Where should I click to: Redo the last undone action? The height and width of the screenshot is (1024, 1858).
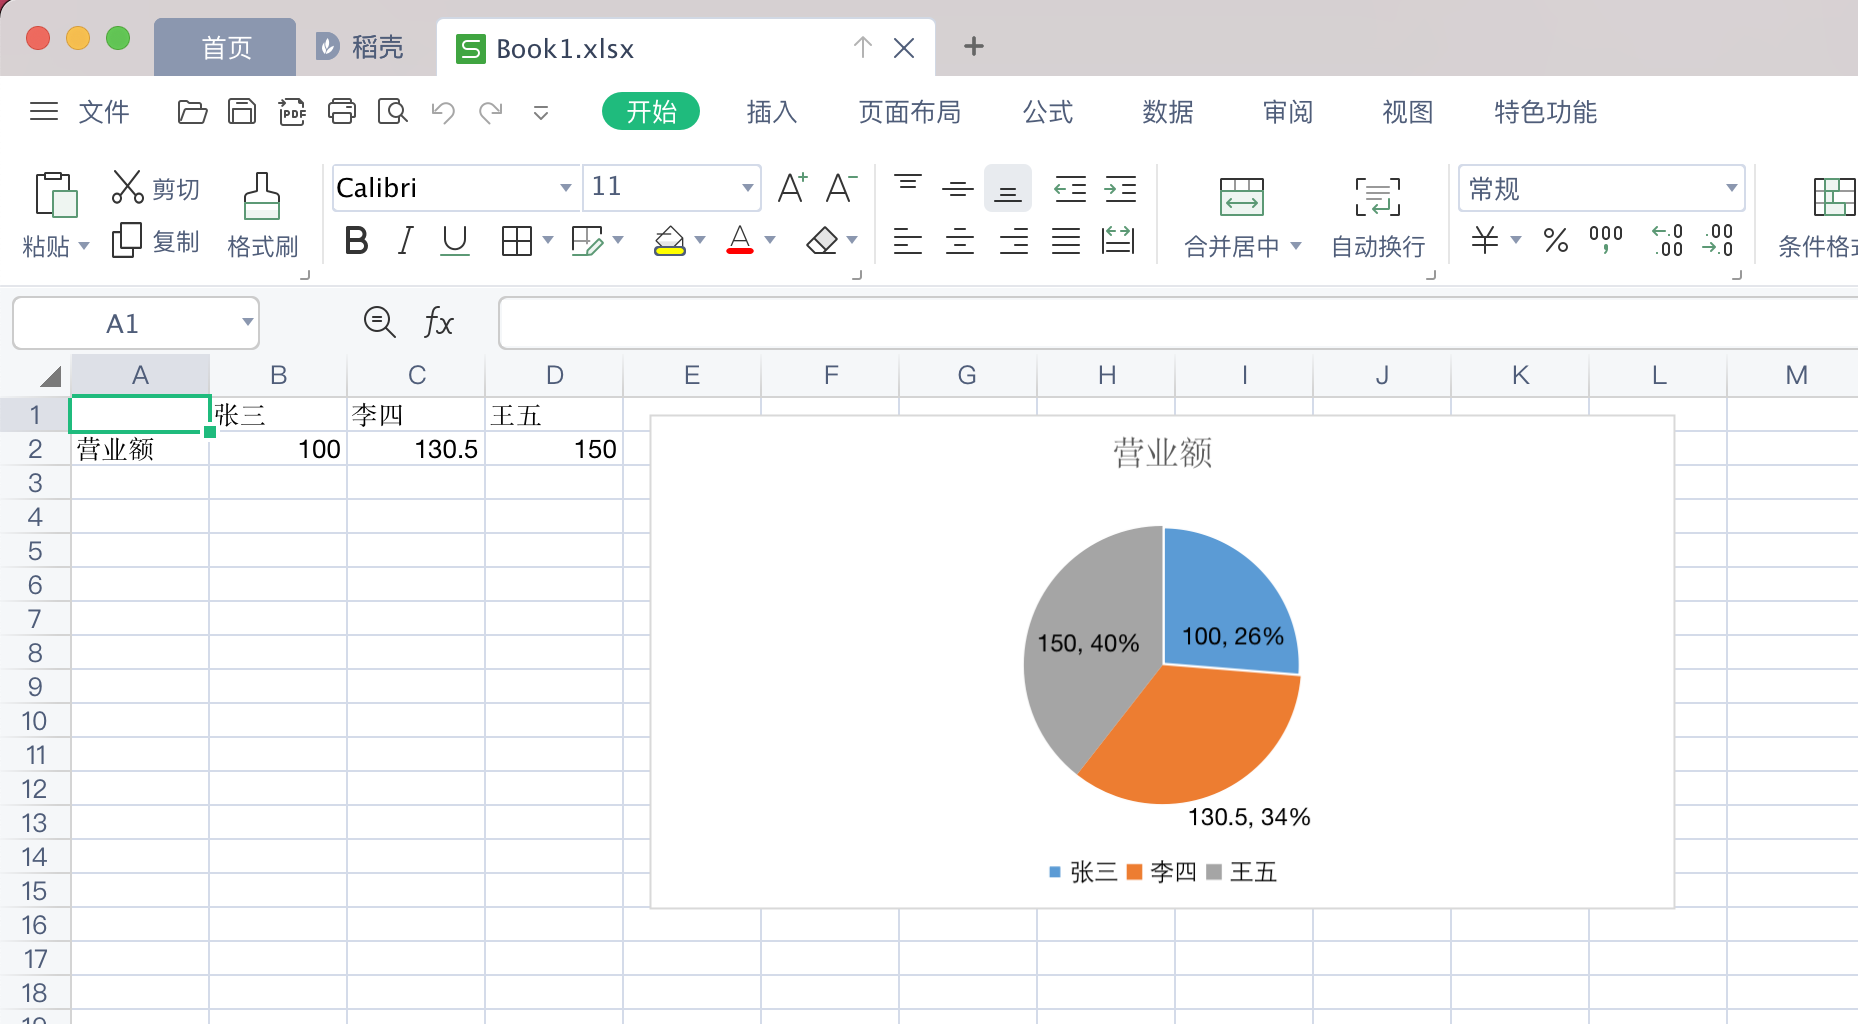click(490, 111)
